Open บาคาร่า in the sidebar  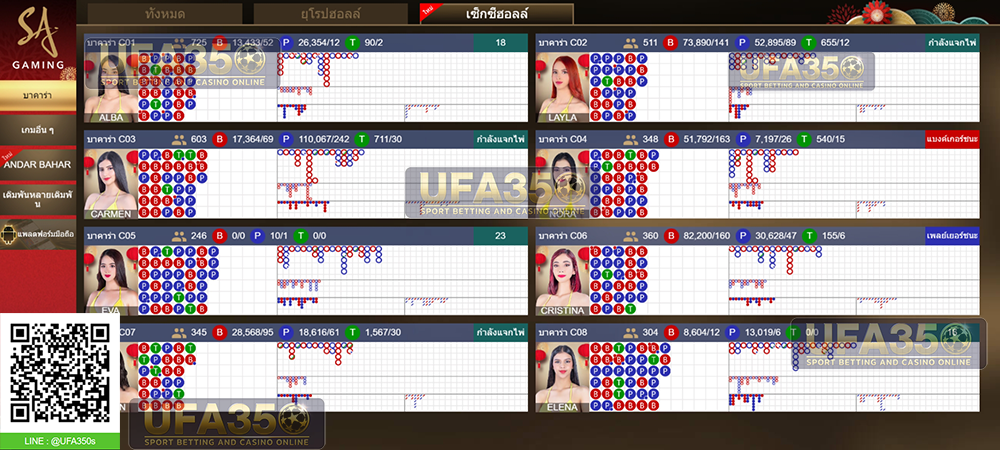point(38,96)
